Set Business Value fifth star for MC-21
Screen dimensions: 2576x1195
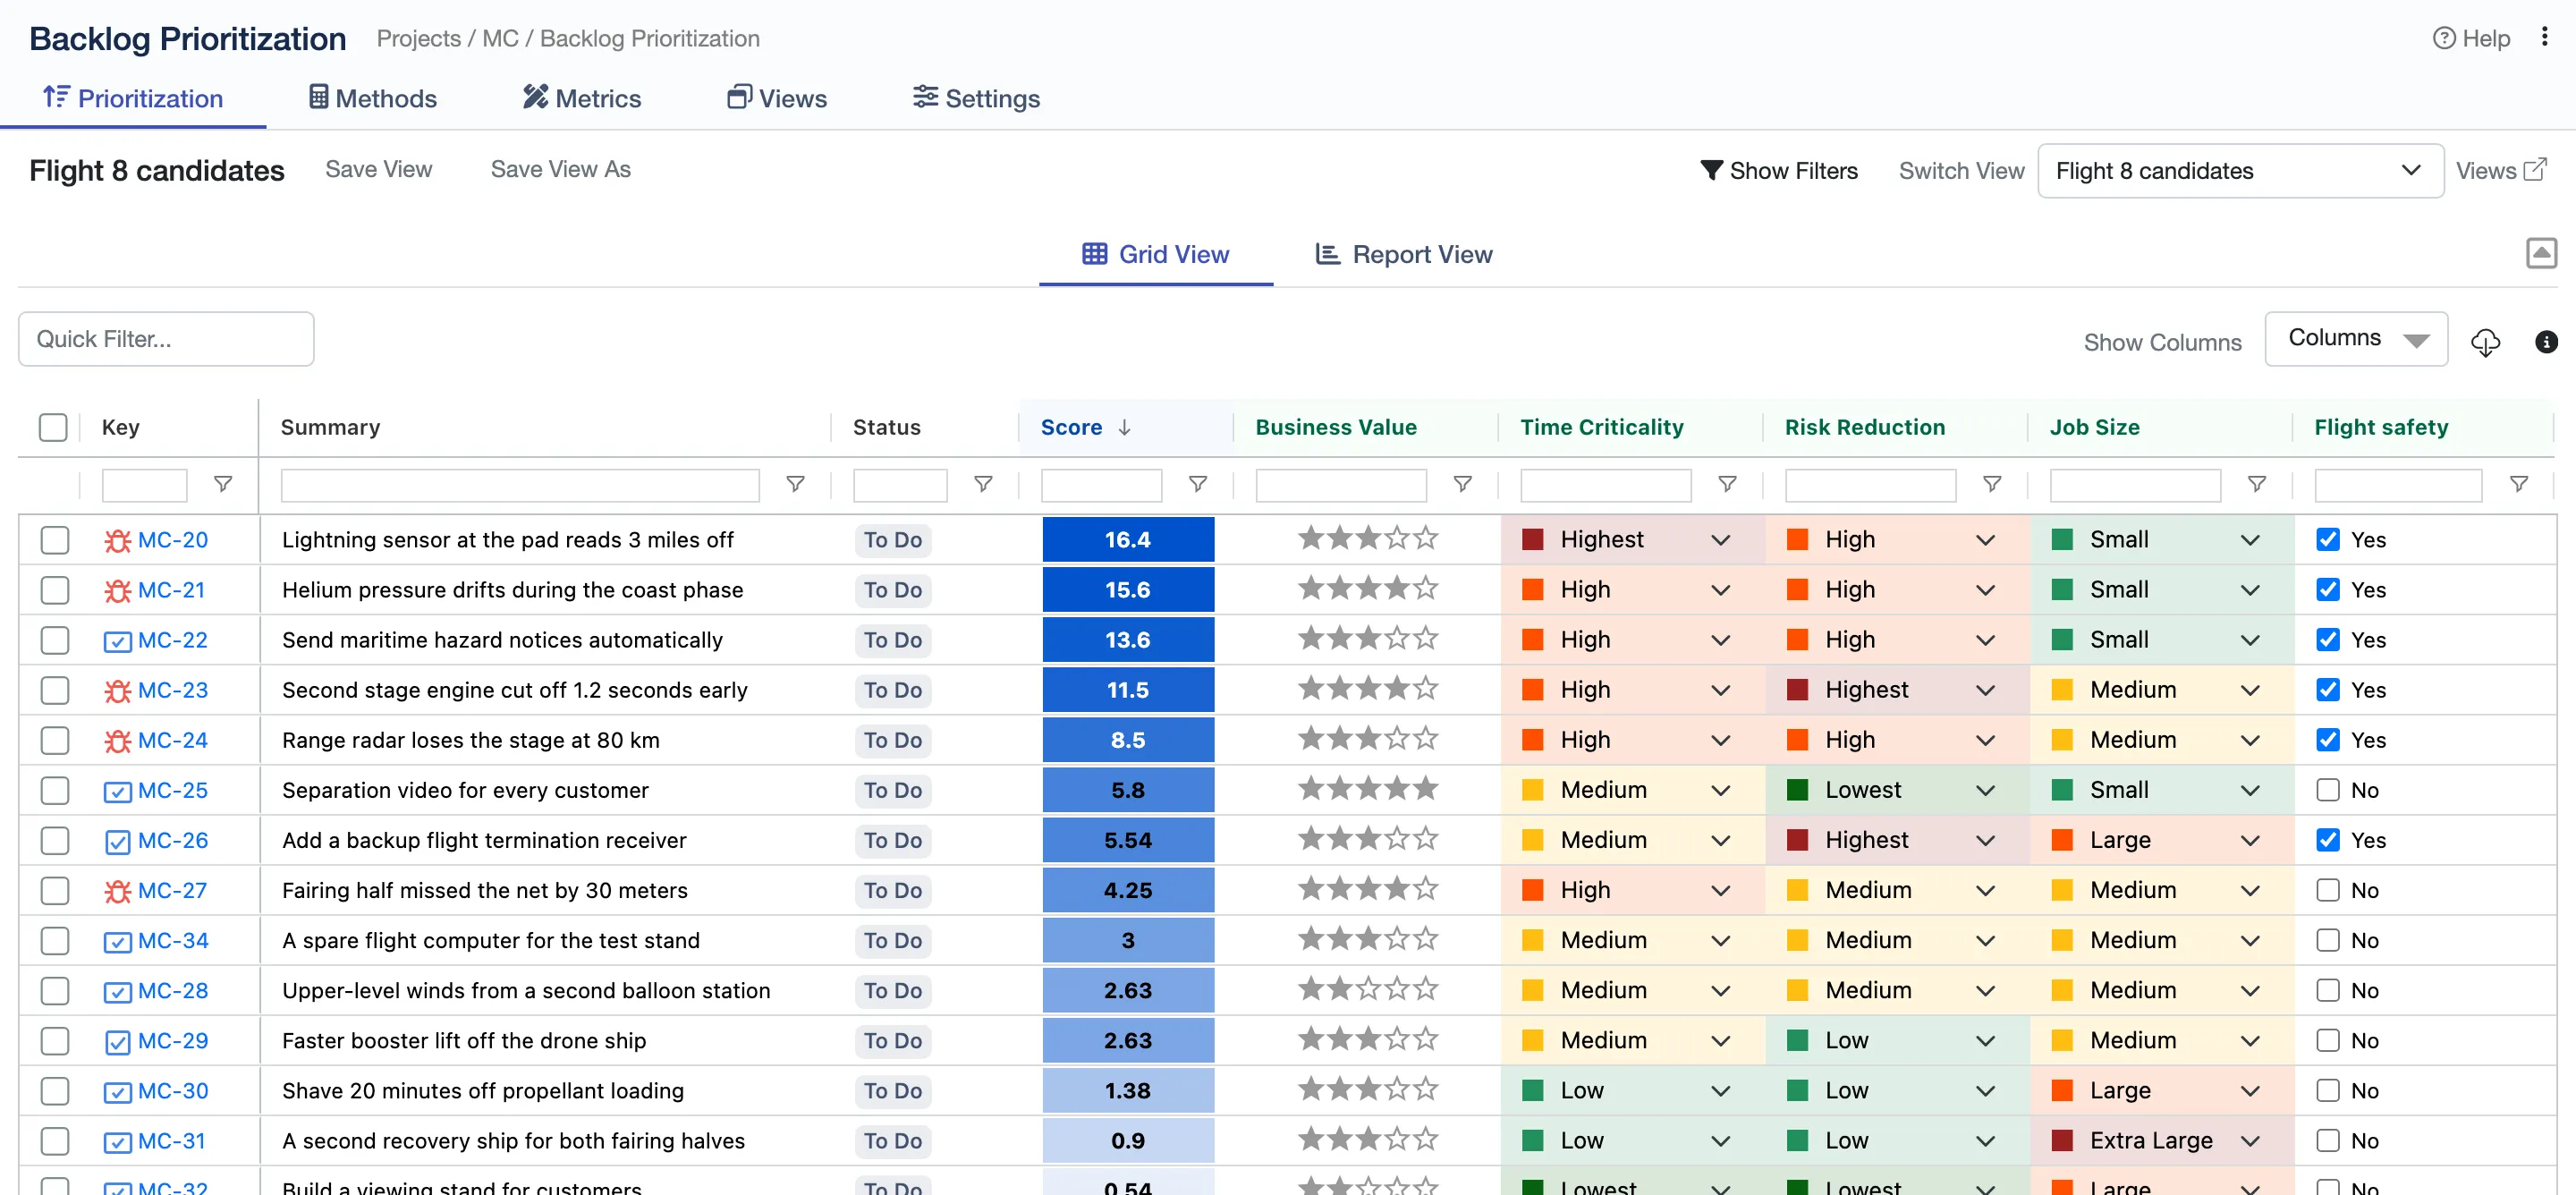(1426, 588)
